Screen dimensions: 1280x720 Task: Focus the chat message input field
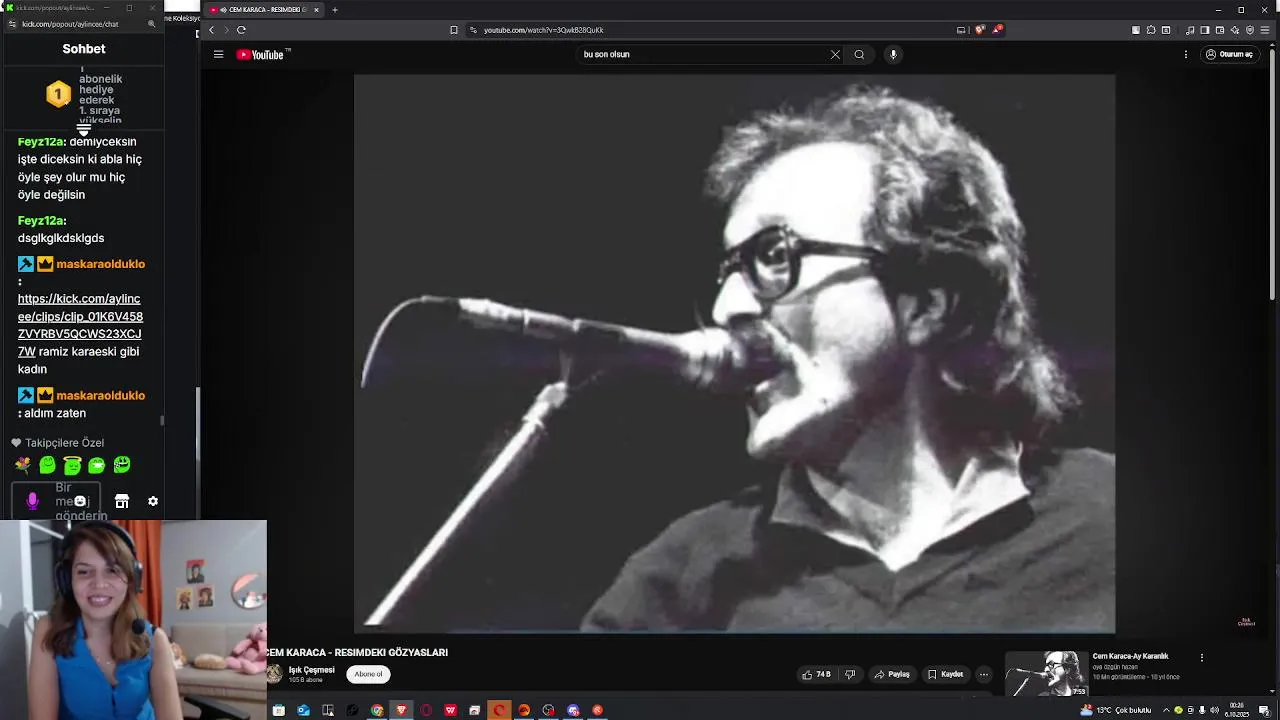pyautogui.click(x=58, y=501)
